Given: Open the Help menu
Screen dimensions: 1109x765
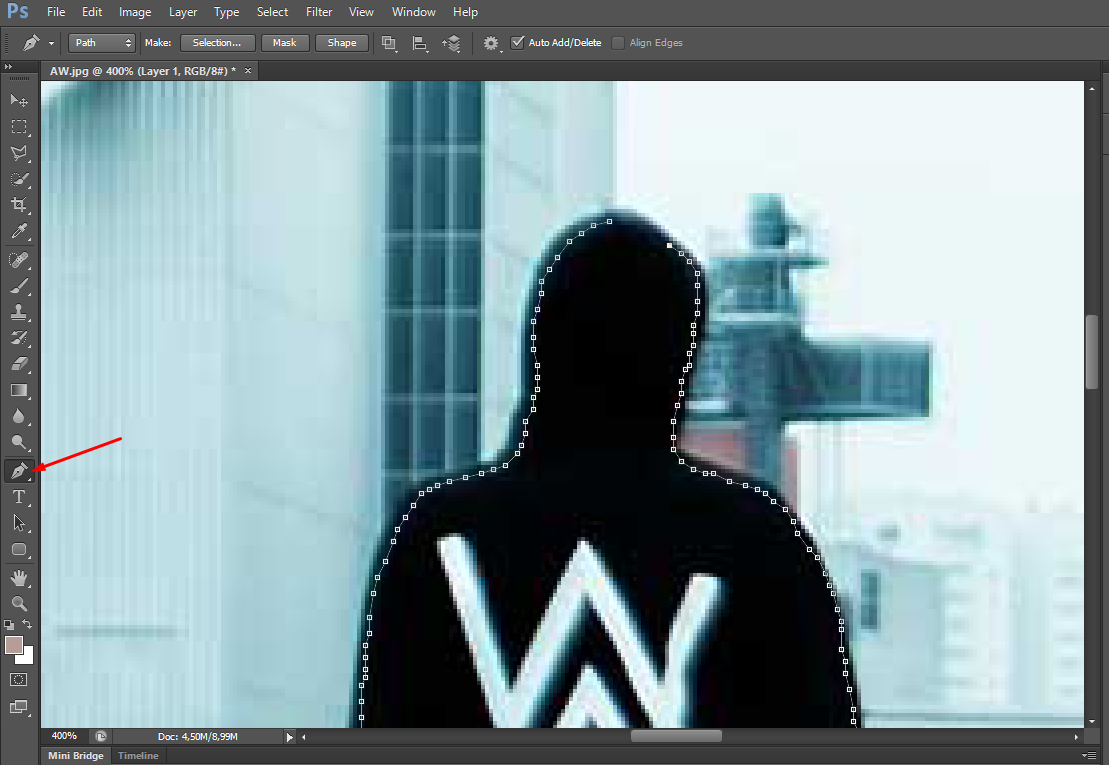Looking at the screenshot, I should tap(465, 12).
